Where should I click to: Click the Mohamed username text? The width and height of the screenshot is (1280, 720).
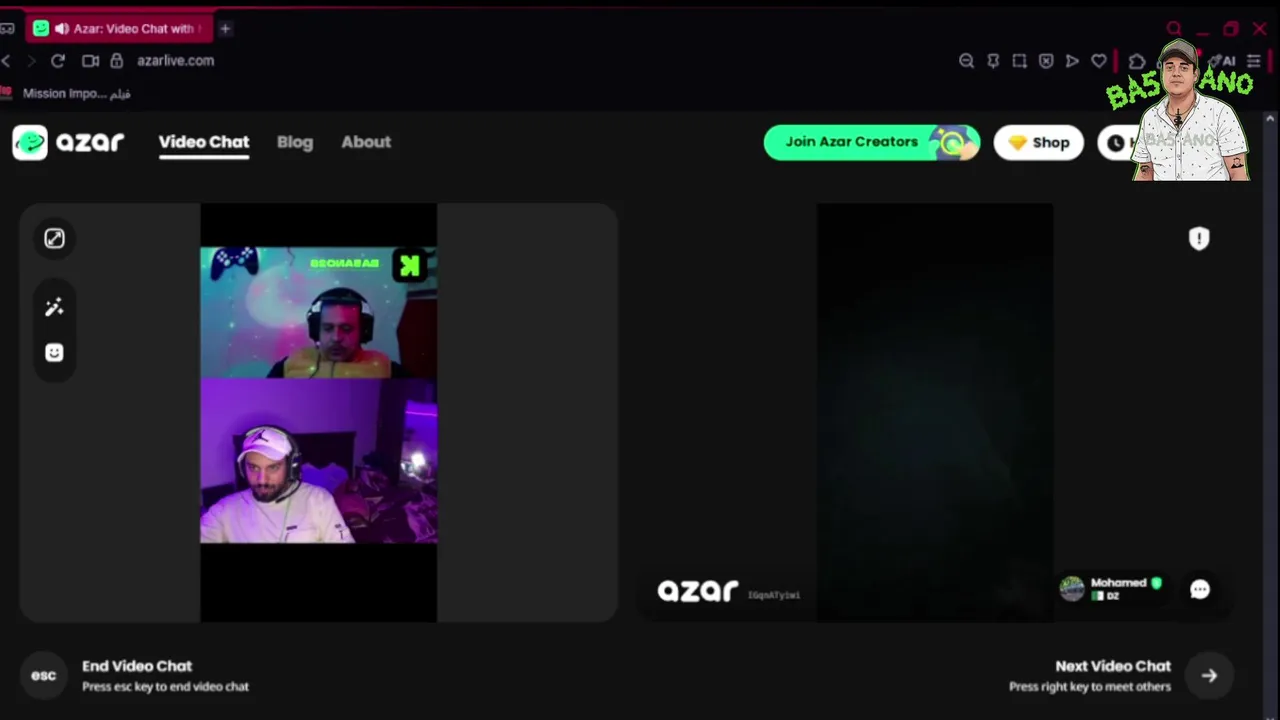click(x=1118, y=583)
